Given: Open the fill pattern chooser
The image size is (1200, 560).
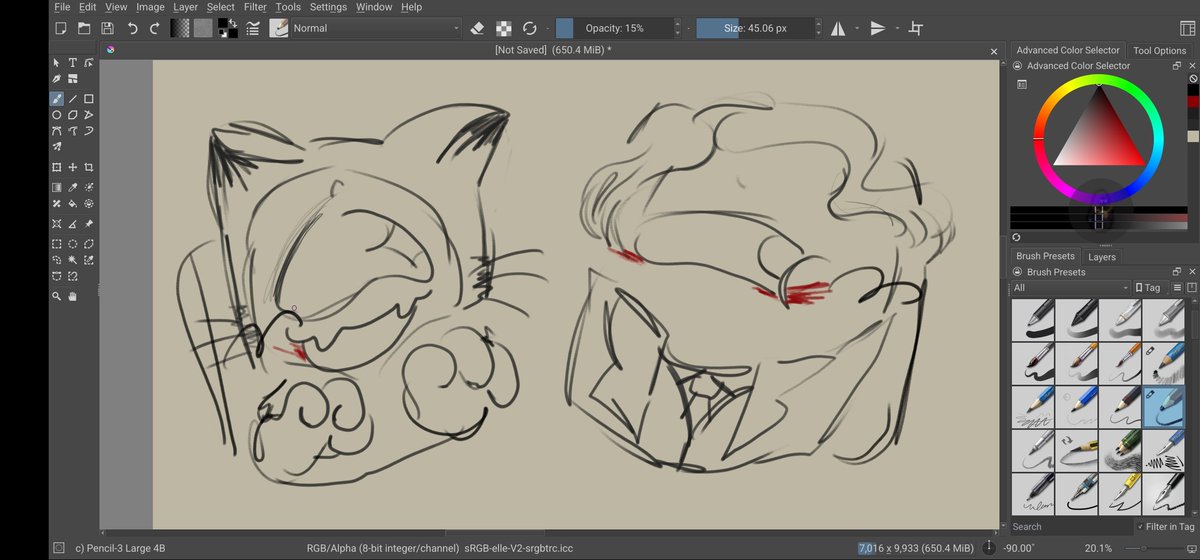Looking at the screenshot, I should click(203, 28).
